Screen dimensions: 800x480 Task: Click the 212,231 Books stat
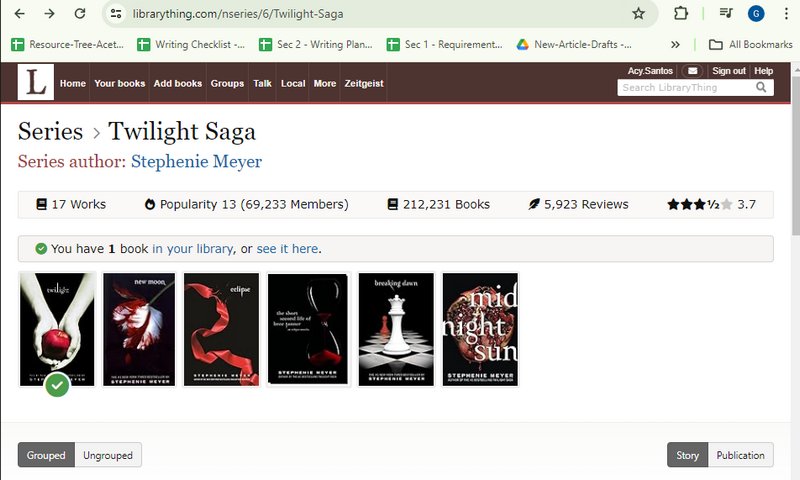(438, 205)
